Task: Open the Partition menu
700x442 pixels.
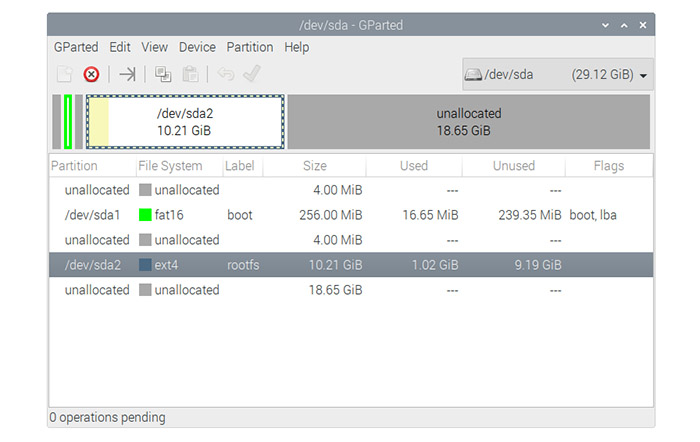Action: pyautogui.click(x=250, y=47)
